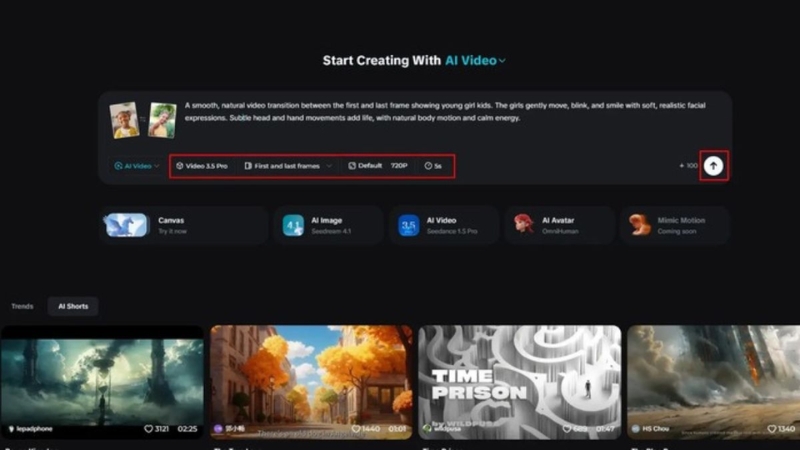800x450 pixels.
Task: Click the swap arrows between frame images
Action: tap(143, 119)
